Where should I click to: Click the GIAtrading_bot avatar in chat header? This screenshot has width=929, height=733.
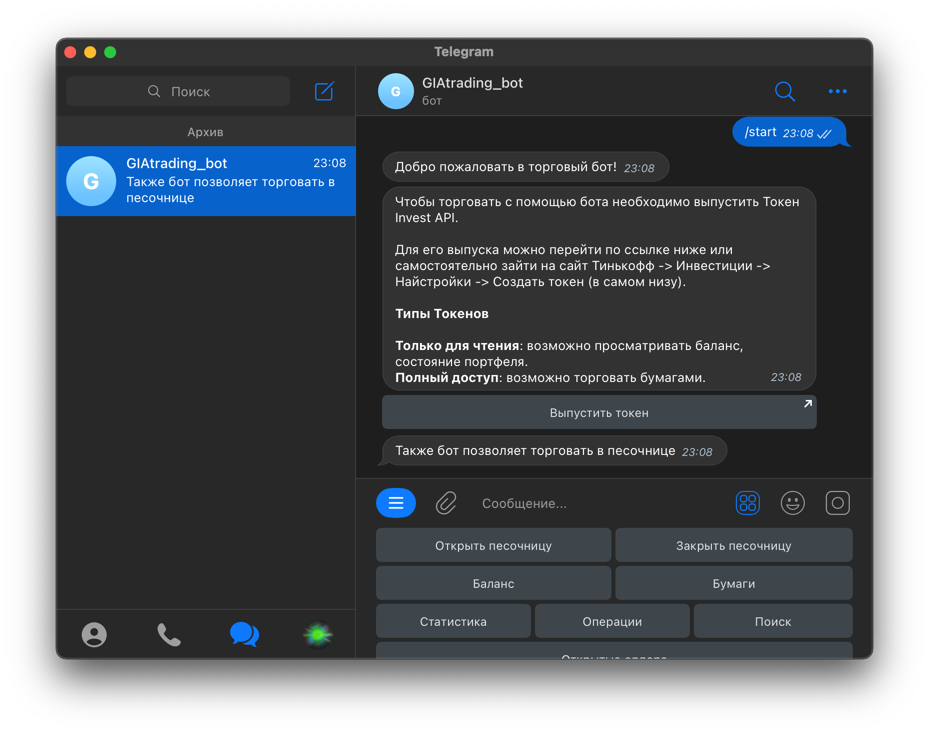(396, 91)
